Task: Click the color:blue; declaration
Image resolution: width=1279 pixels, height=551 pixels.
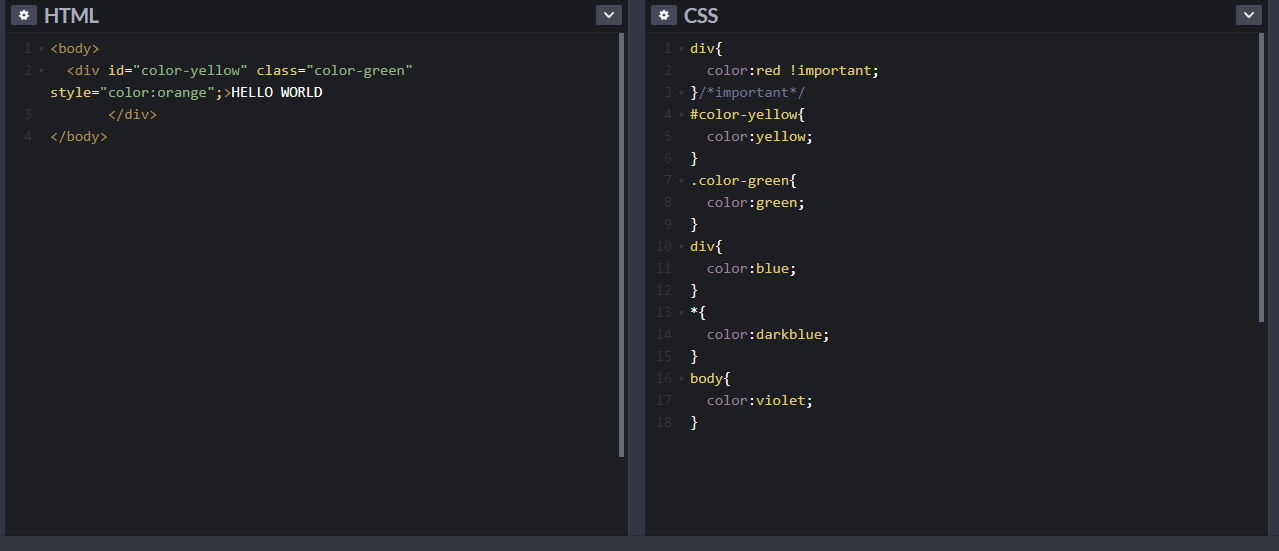Action: 752,268
